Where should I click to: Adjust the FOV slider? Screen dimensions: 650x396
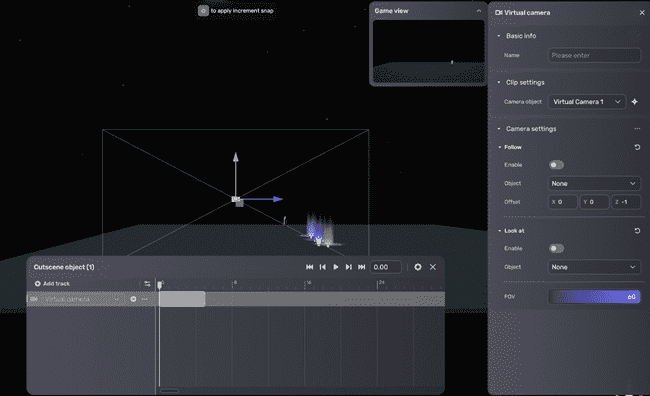coord(594,296)
